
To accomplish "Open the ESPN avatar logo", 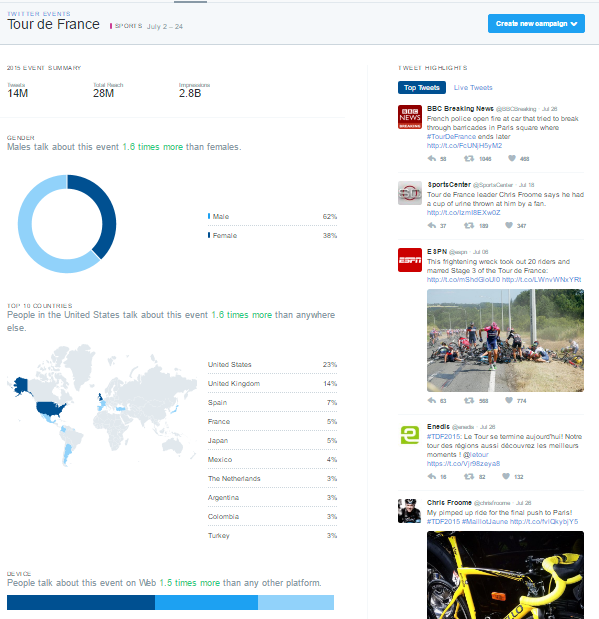I will 410,260.
